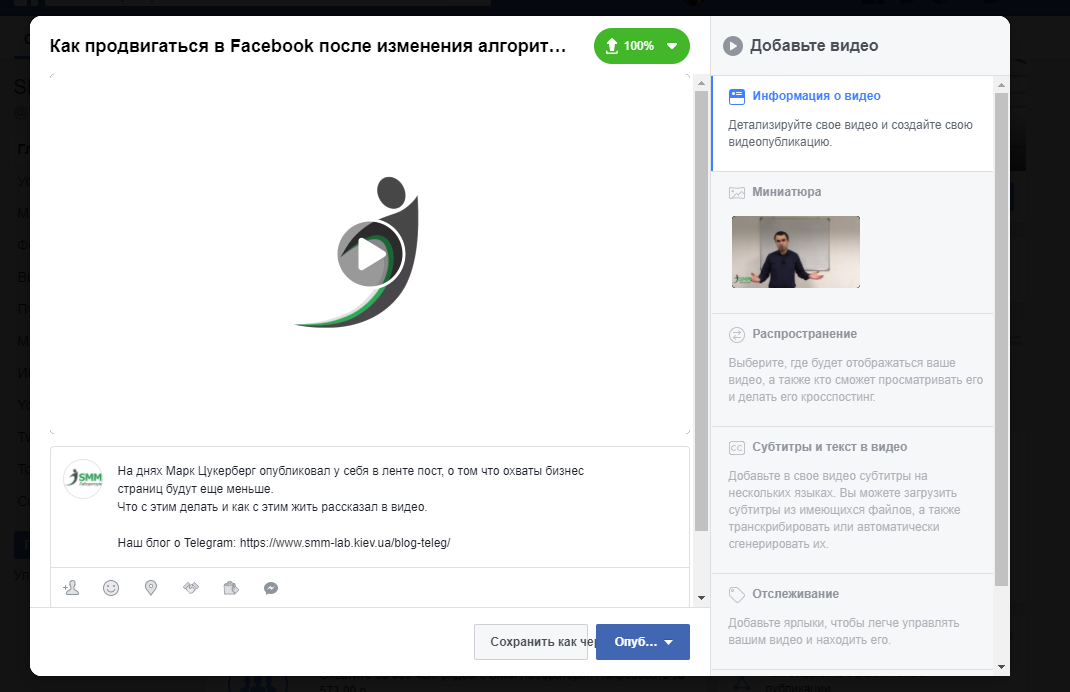Click the right sidebar scrollbar thumb
This screenshot has width=1070, height=692.
coord(1001,339)
